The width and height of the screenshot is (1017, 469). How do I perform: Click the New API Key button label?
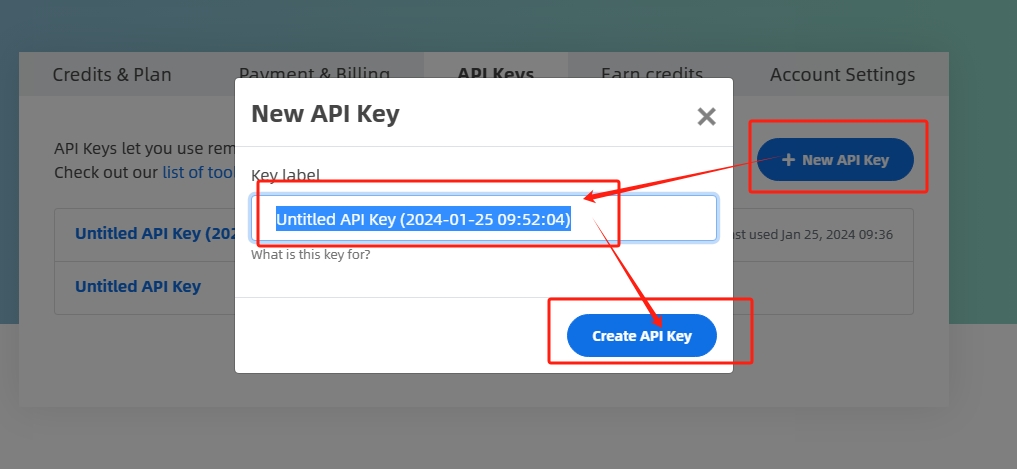click(845, 160)
